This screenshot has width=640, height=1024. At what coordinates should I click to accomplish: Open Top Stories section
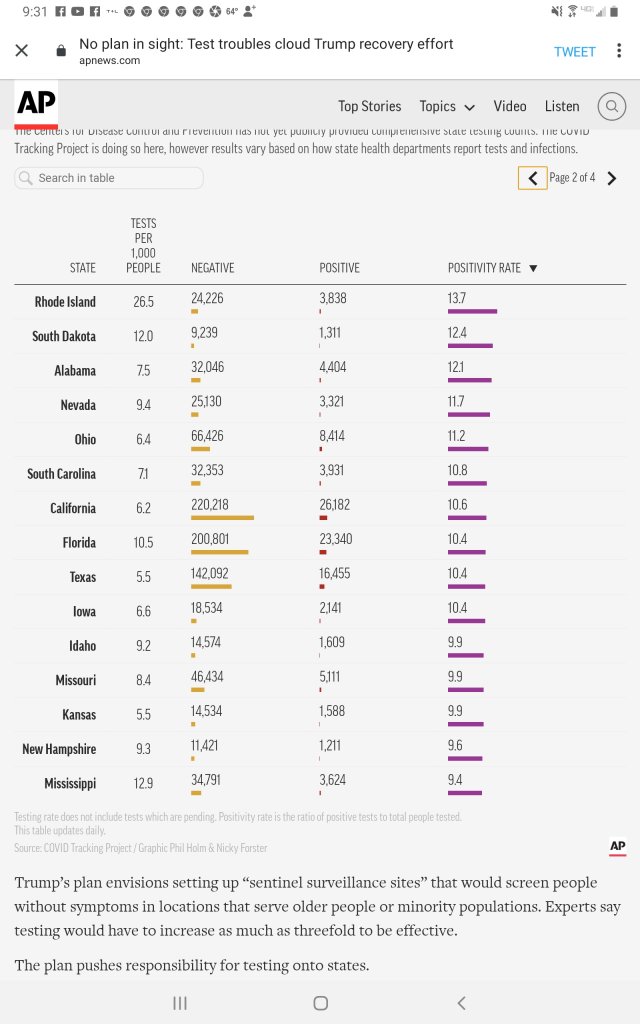click(369, 106)
